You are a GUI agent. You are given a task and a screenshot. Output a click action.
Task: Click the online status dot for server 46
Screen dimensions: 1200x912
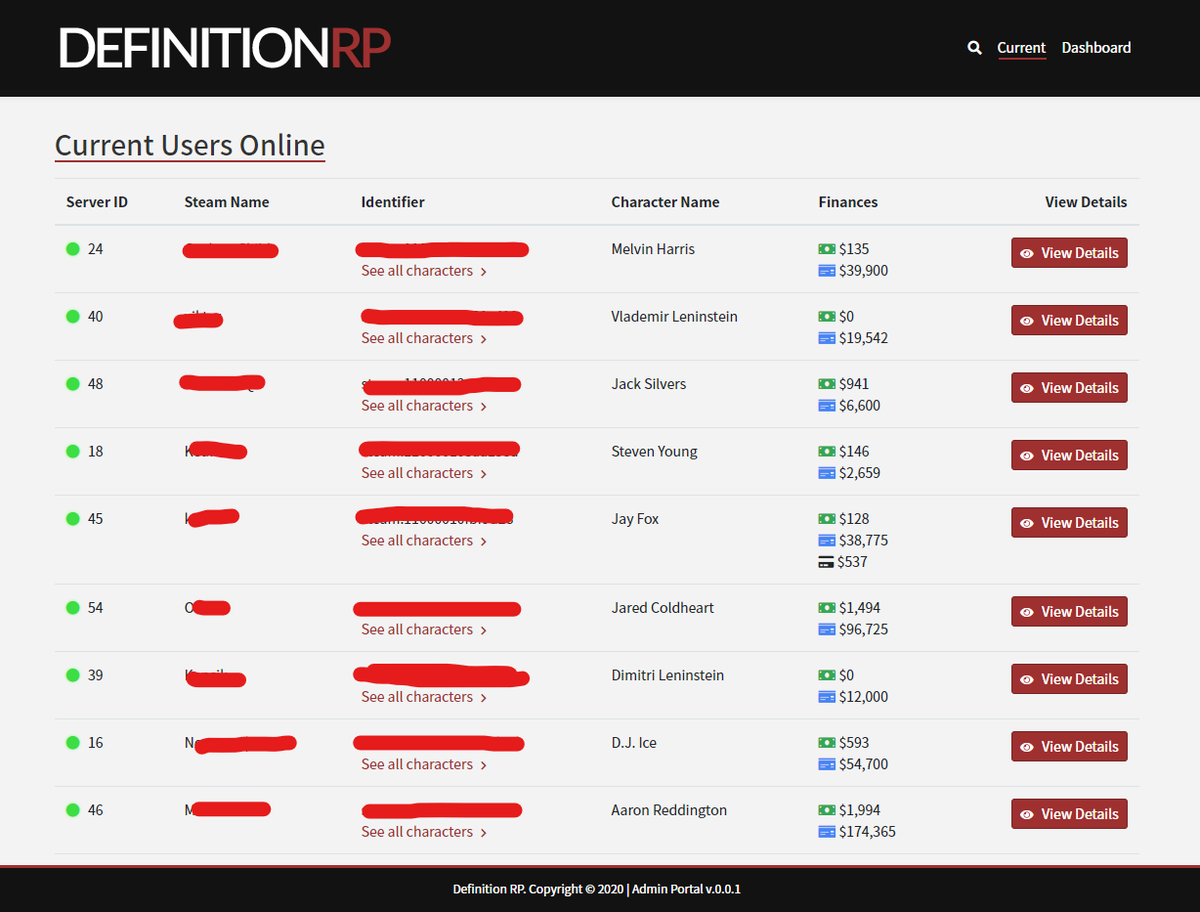[73, 810]
